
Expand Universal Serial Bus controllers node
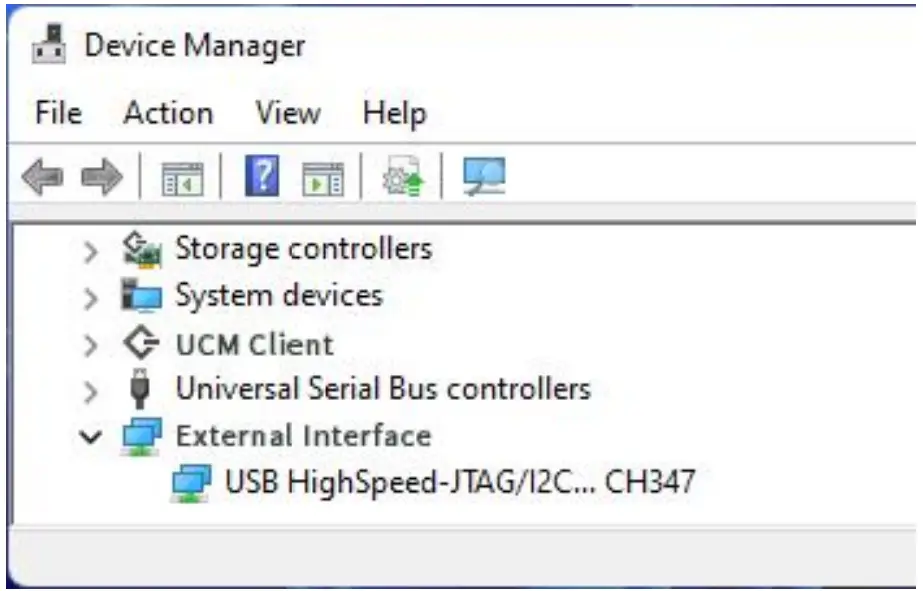click(x=92, y=390)
